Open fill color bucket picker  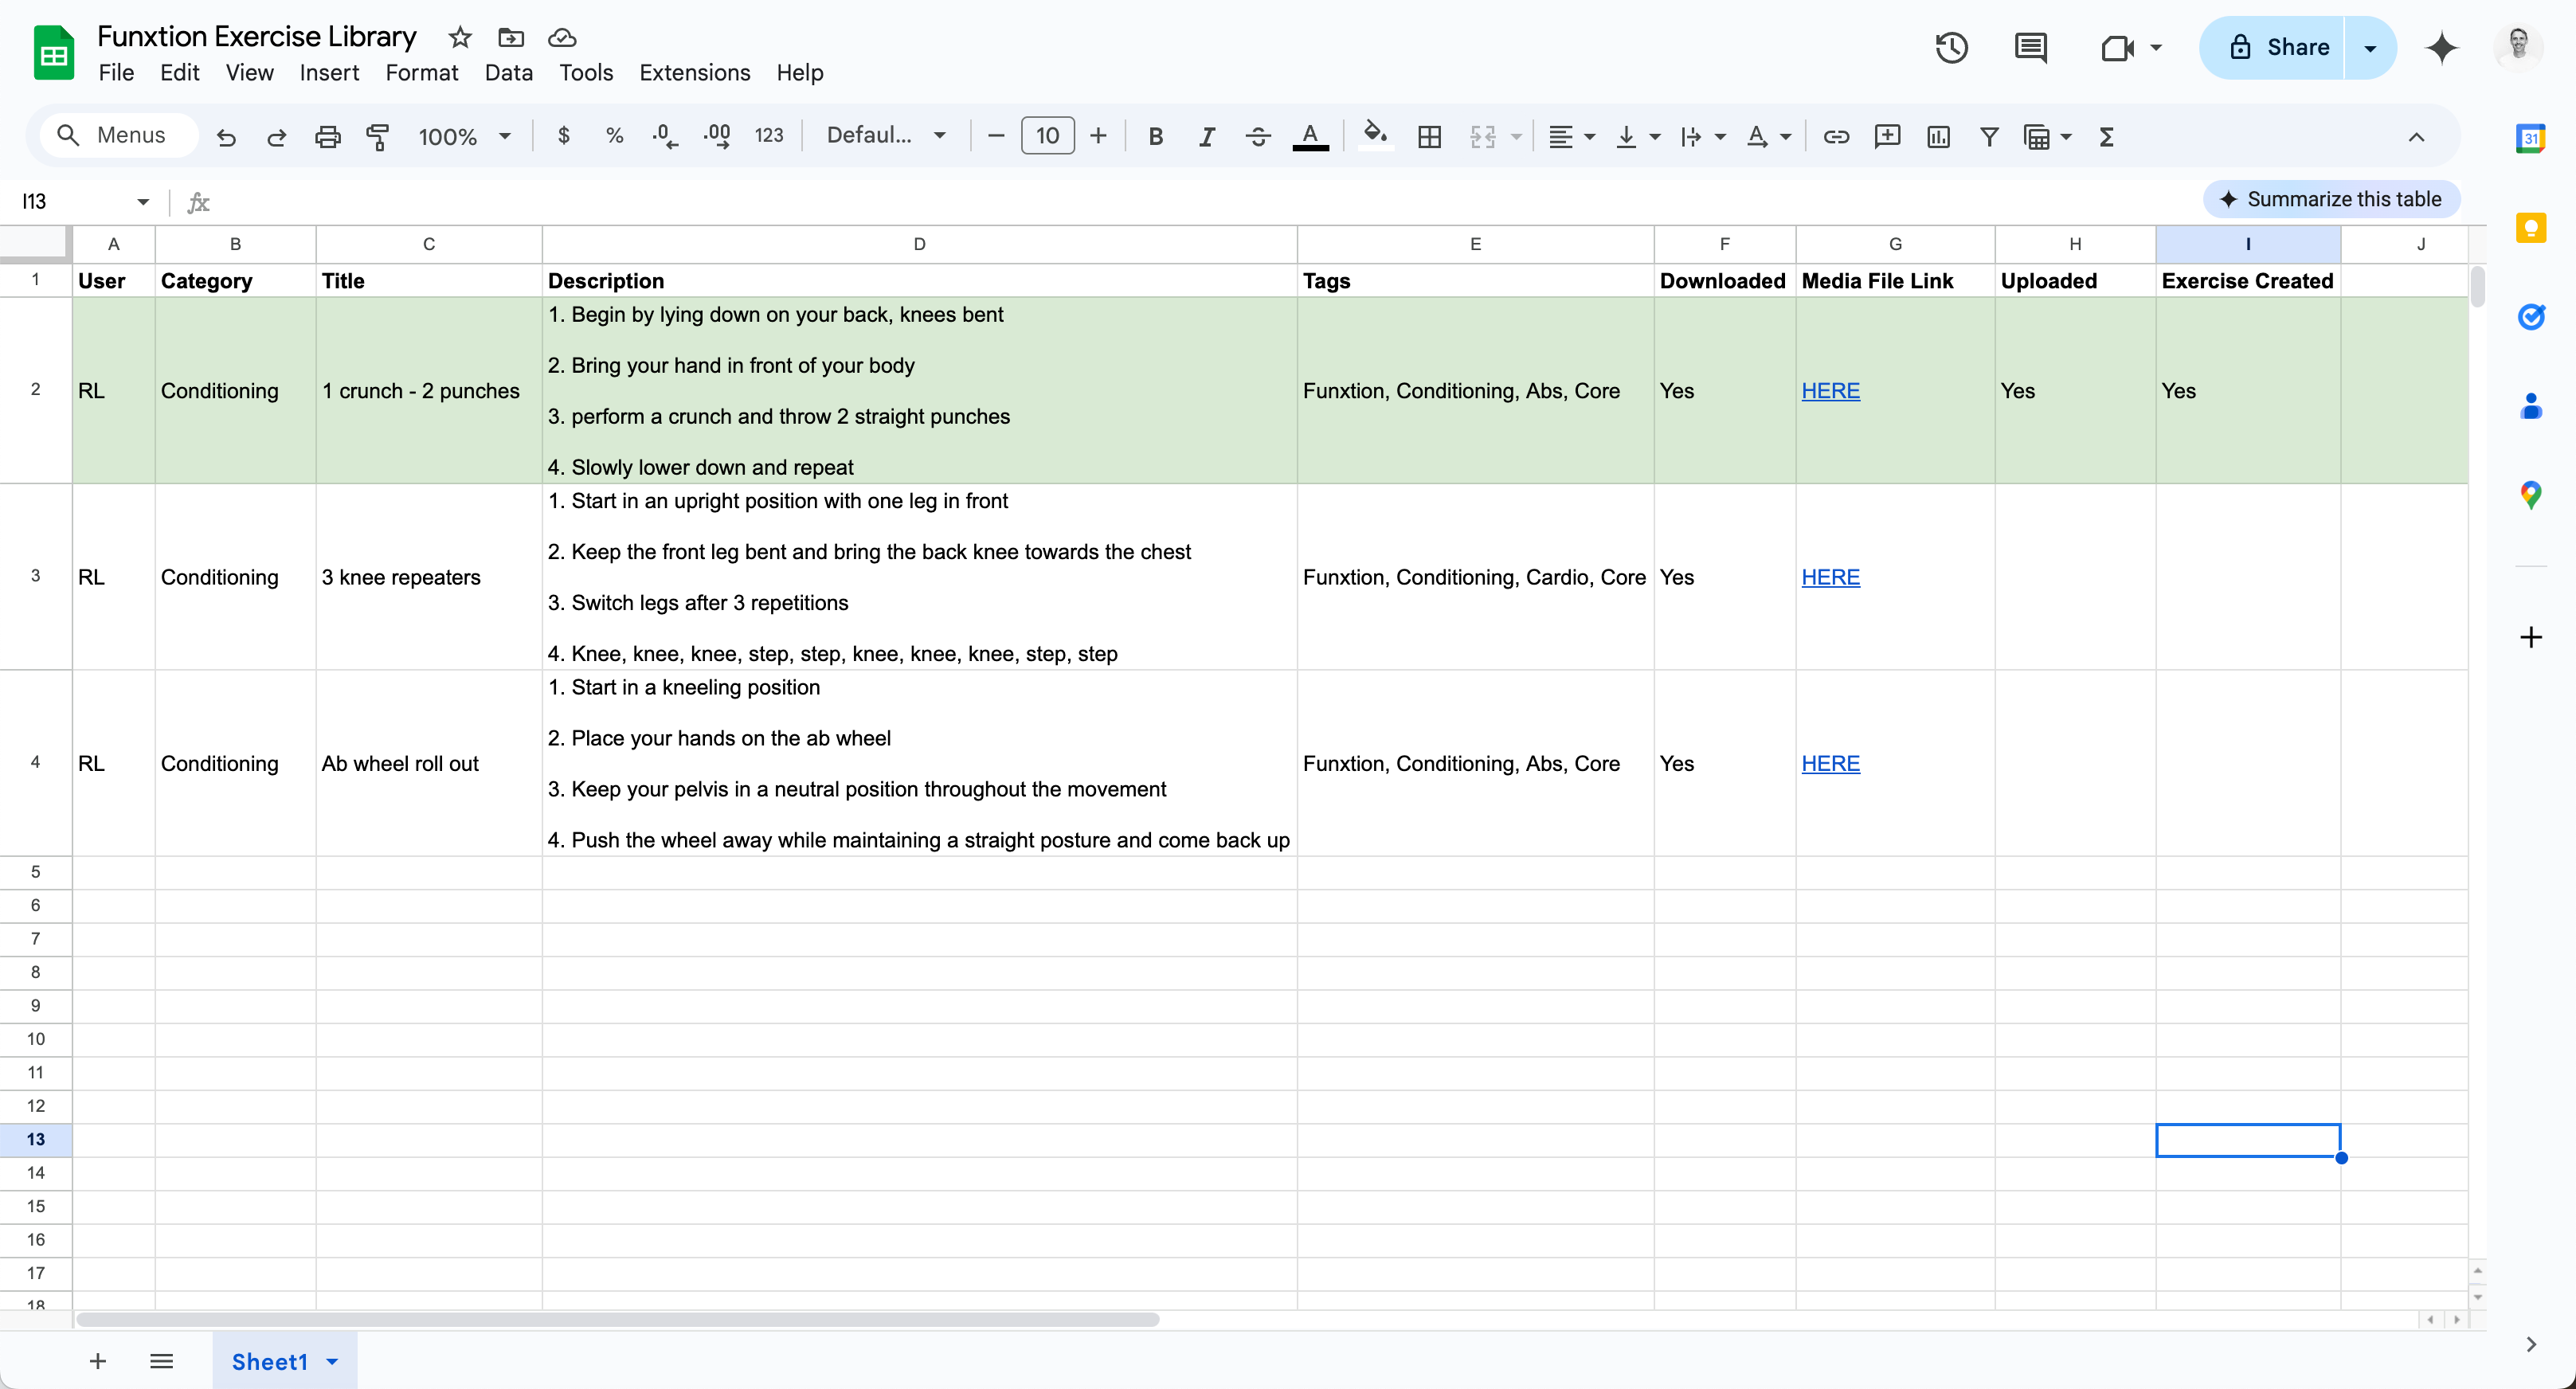point(1376,137)
